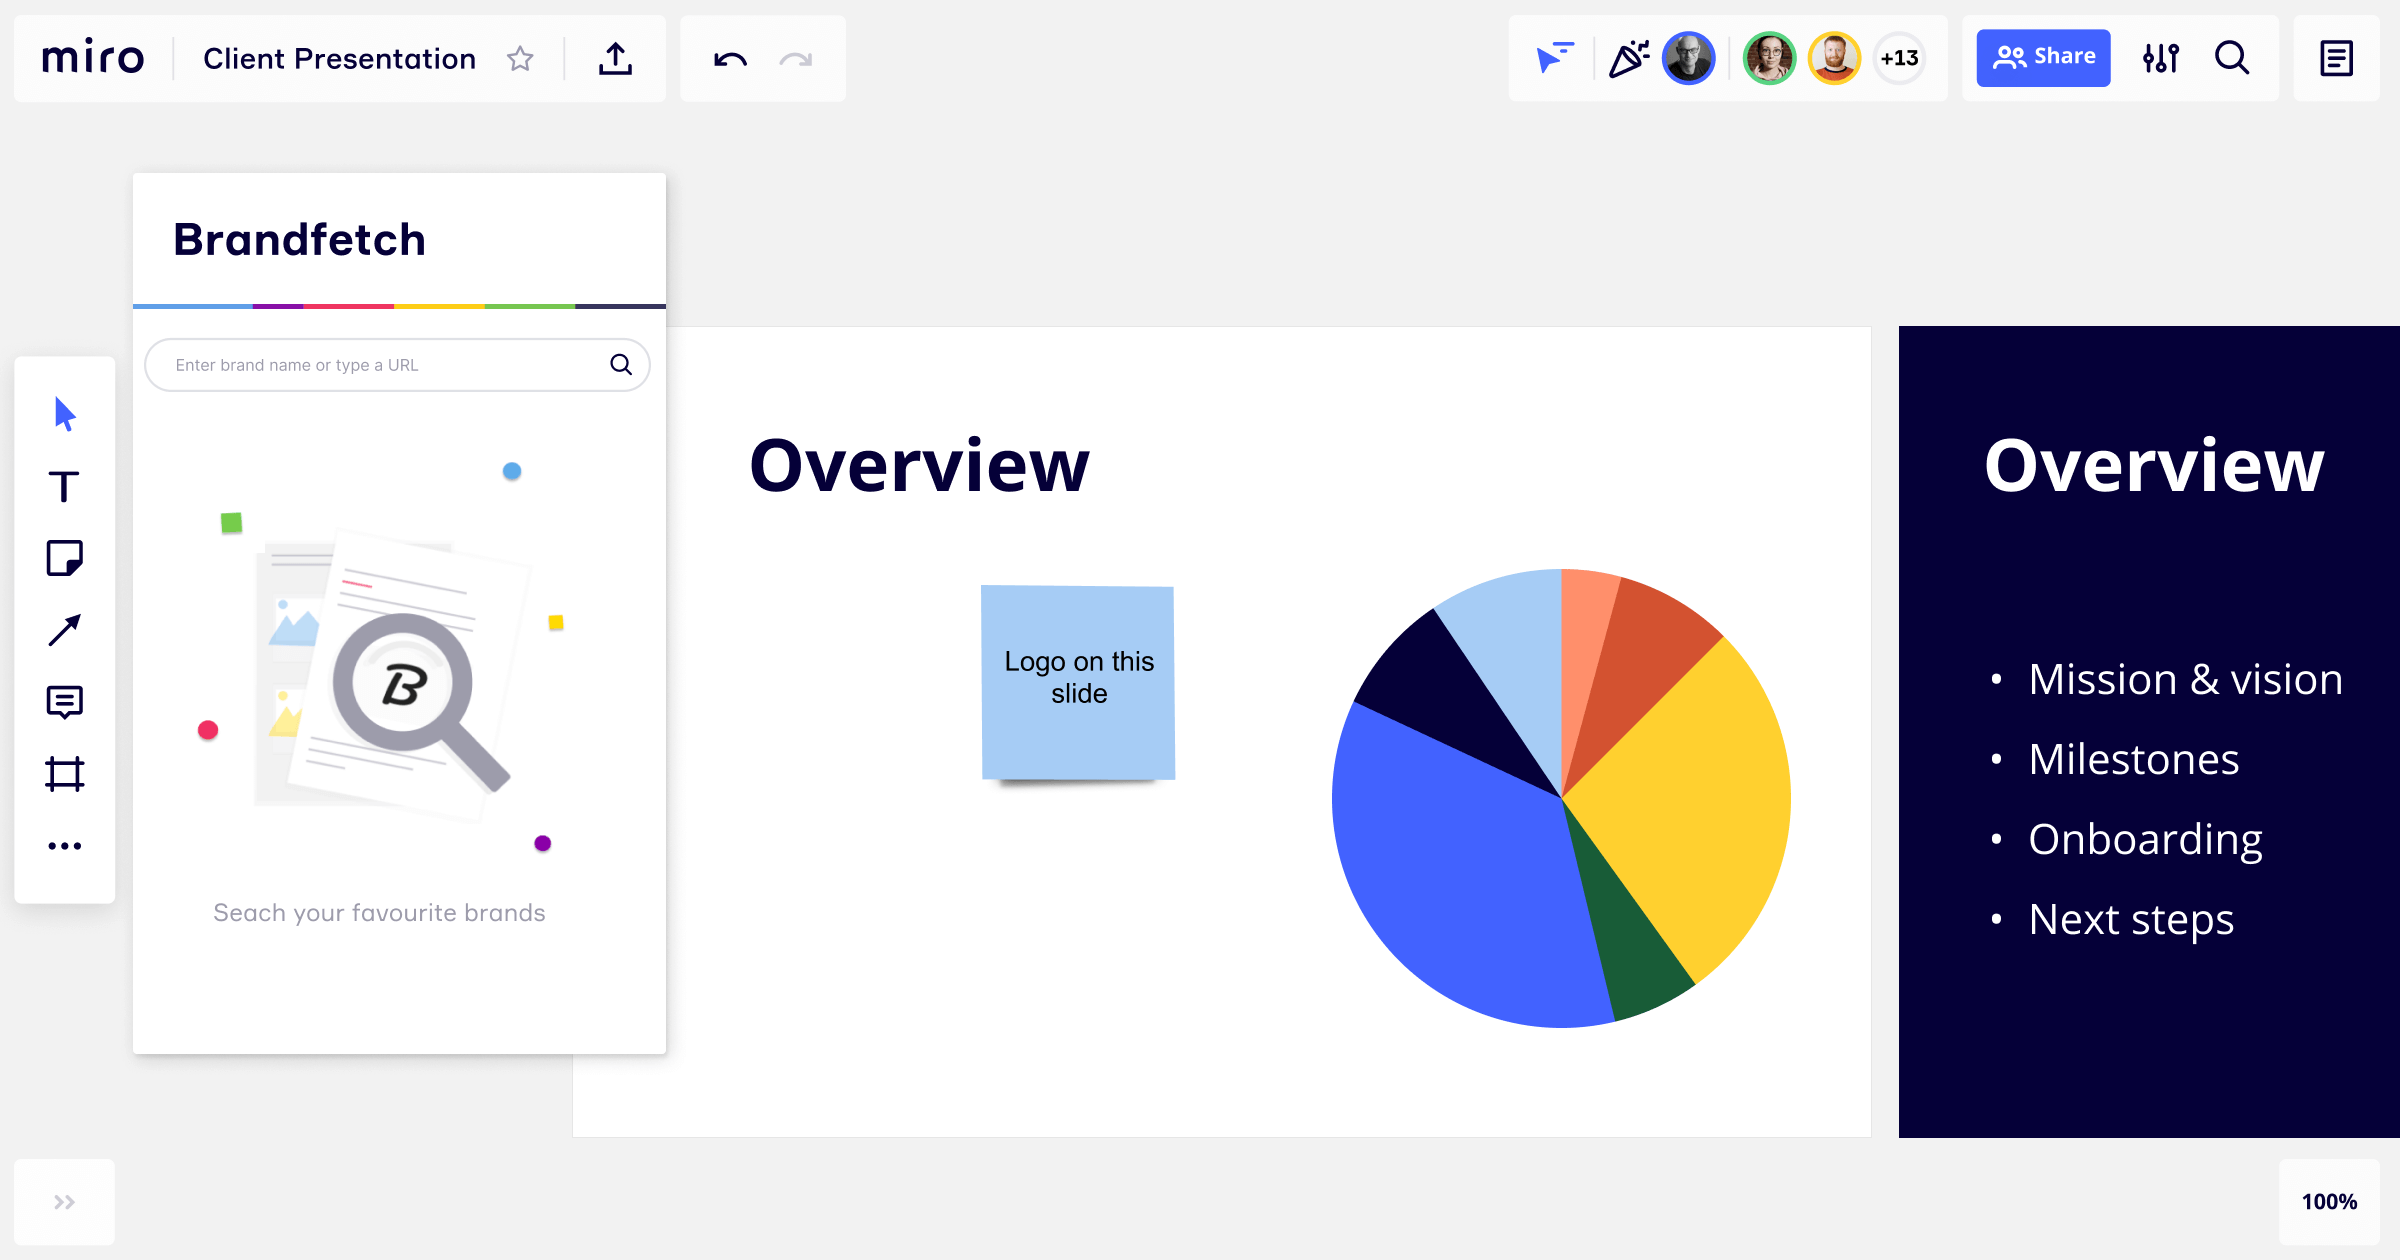Toggle collaborators' cursors icon
The height and width of the screenshot is (1260, 2400).
pyautogui.click(x=1555, y=58)
